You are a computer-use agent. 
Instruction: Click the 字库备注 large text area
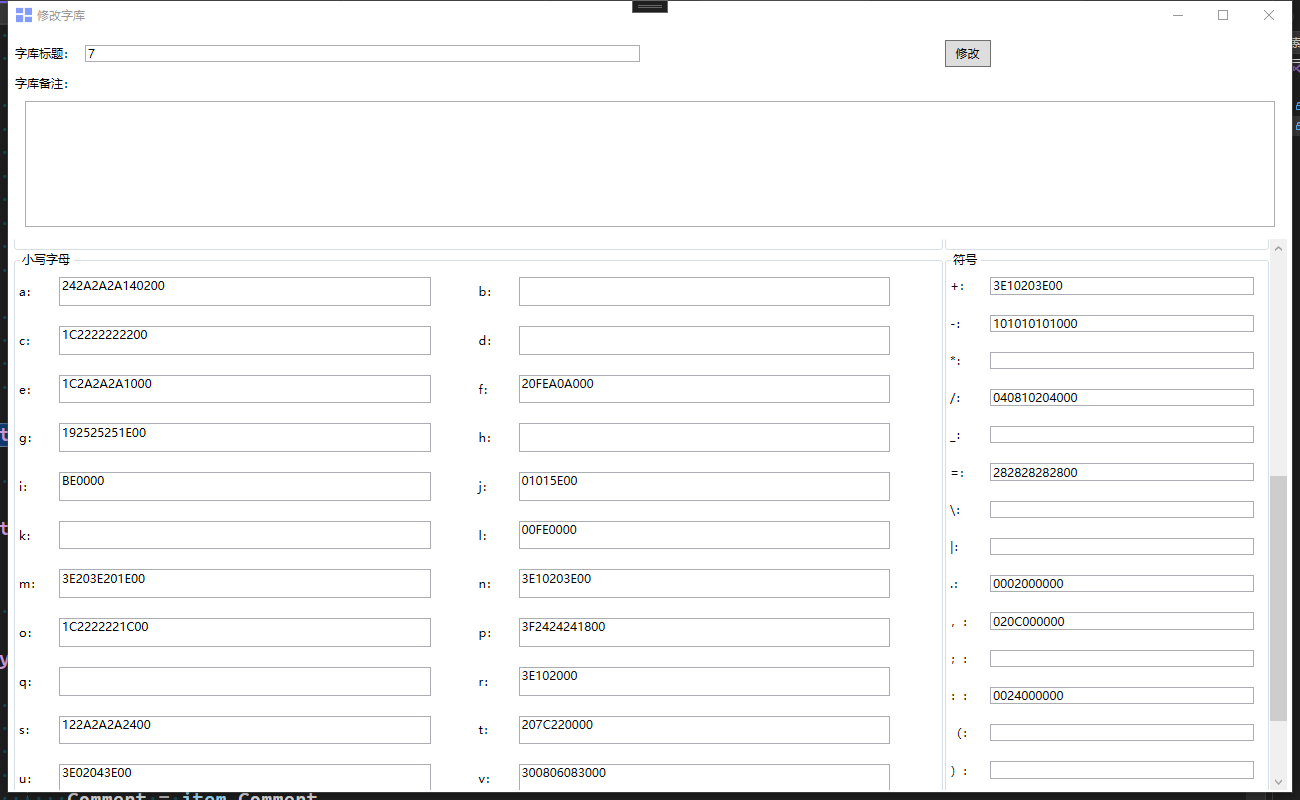pyautogui.click(x=650, y=163)
